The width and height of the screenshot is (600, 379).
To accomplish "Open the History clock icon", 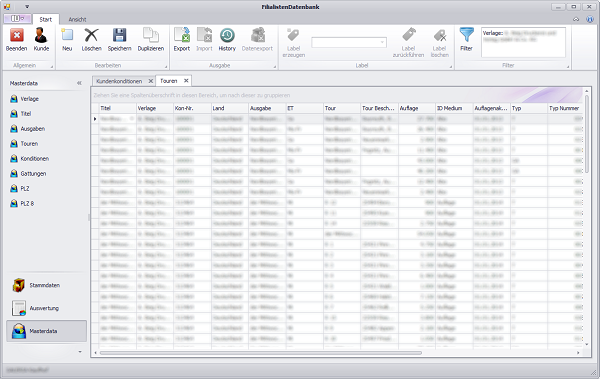I will pos(227,35).
